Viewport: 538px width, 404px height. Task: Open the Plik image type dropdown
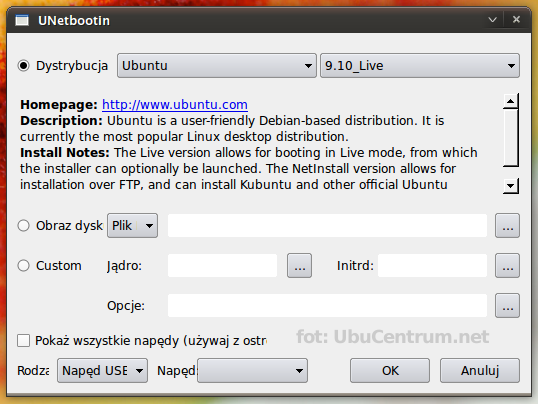pos(132,226)
